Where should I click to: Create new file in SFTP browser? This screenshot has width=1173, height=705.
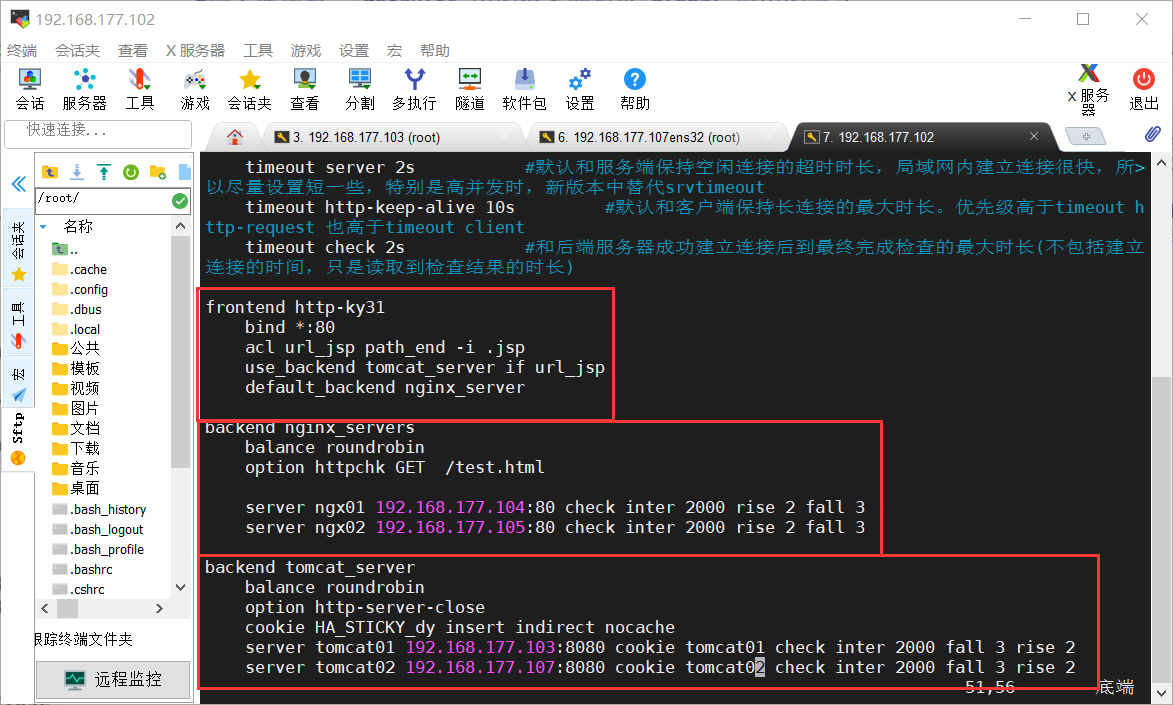185,172
